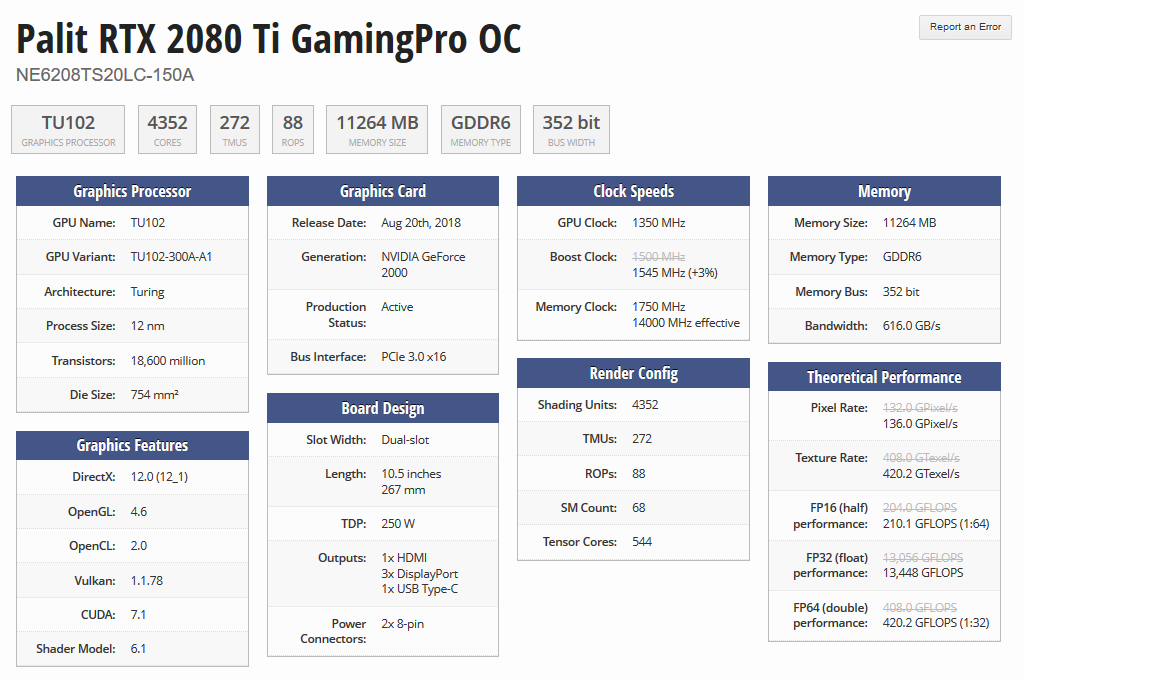The image size is (1152, 679).
Task: Click the 420.2 GFLOPS (1:32) FP64 value
Action: (x=936, y=623)
